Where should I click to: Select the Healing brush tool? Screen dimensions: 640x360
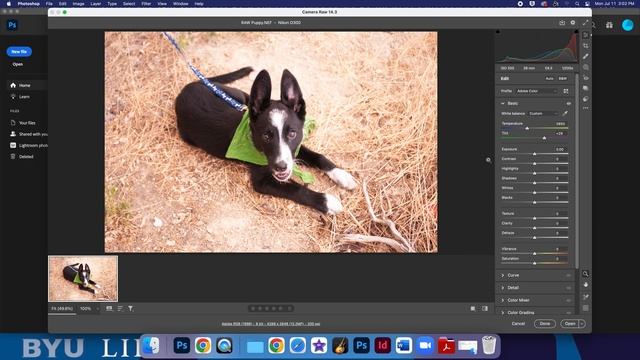pyautogui.click(x=586, y=56)
